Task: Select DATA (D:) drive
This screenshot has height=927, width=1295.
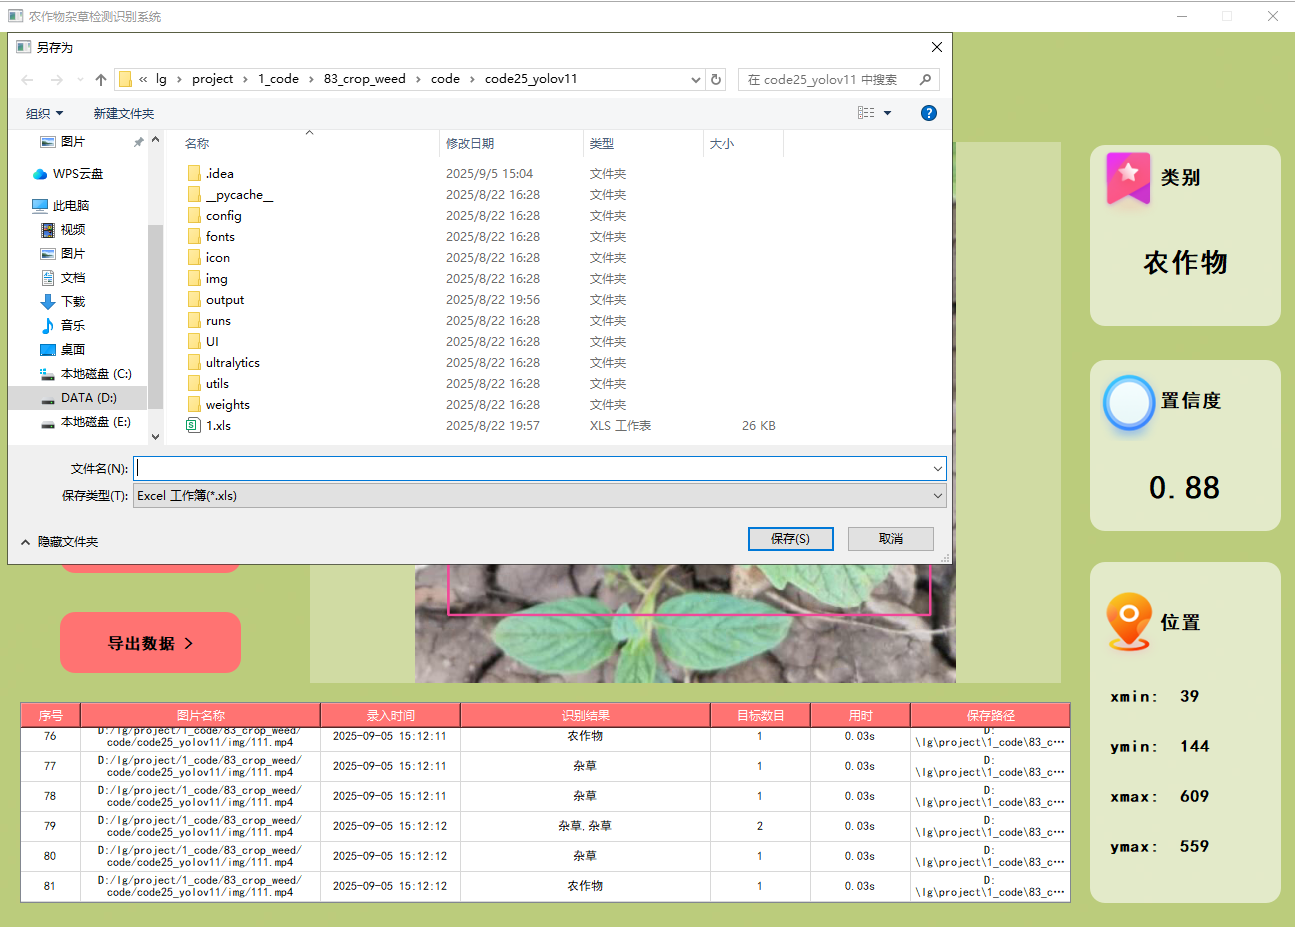Action: 79,398
